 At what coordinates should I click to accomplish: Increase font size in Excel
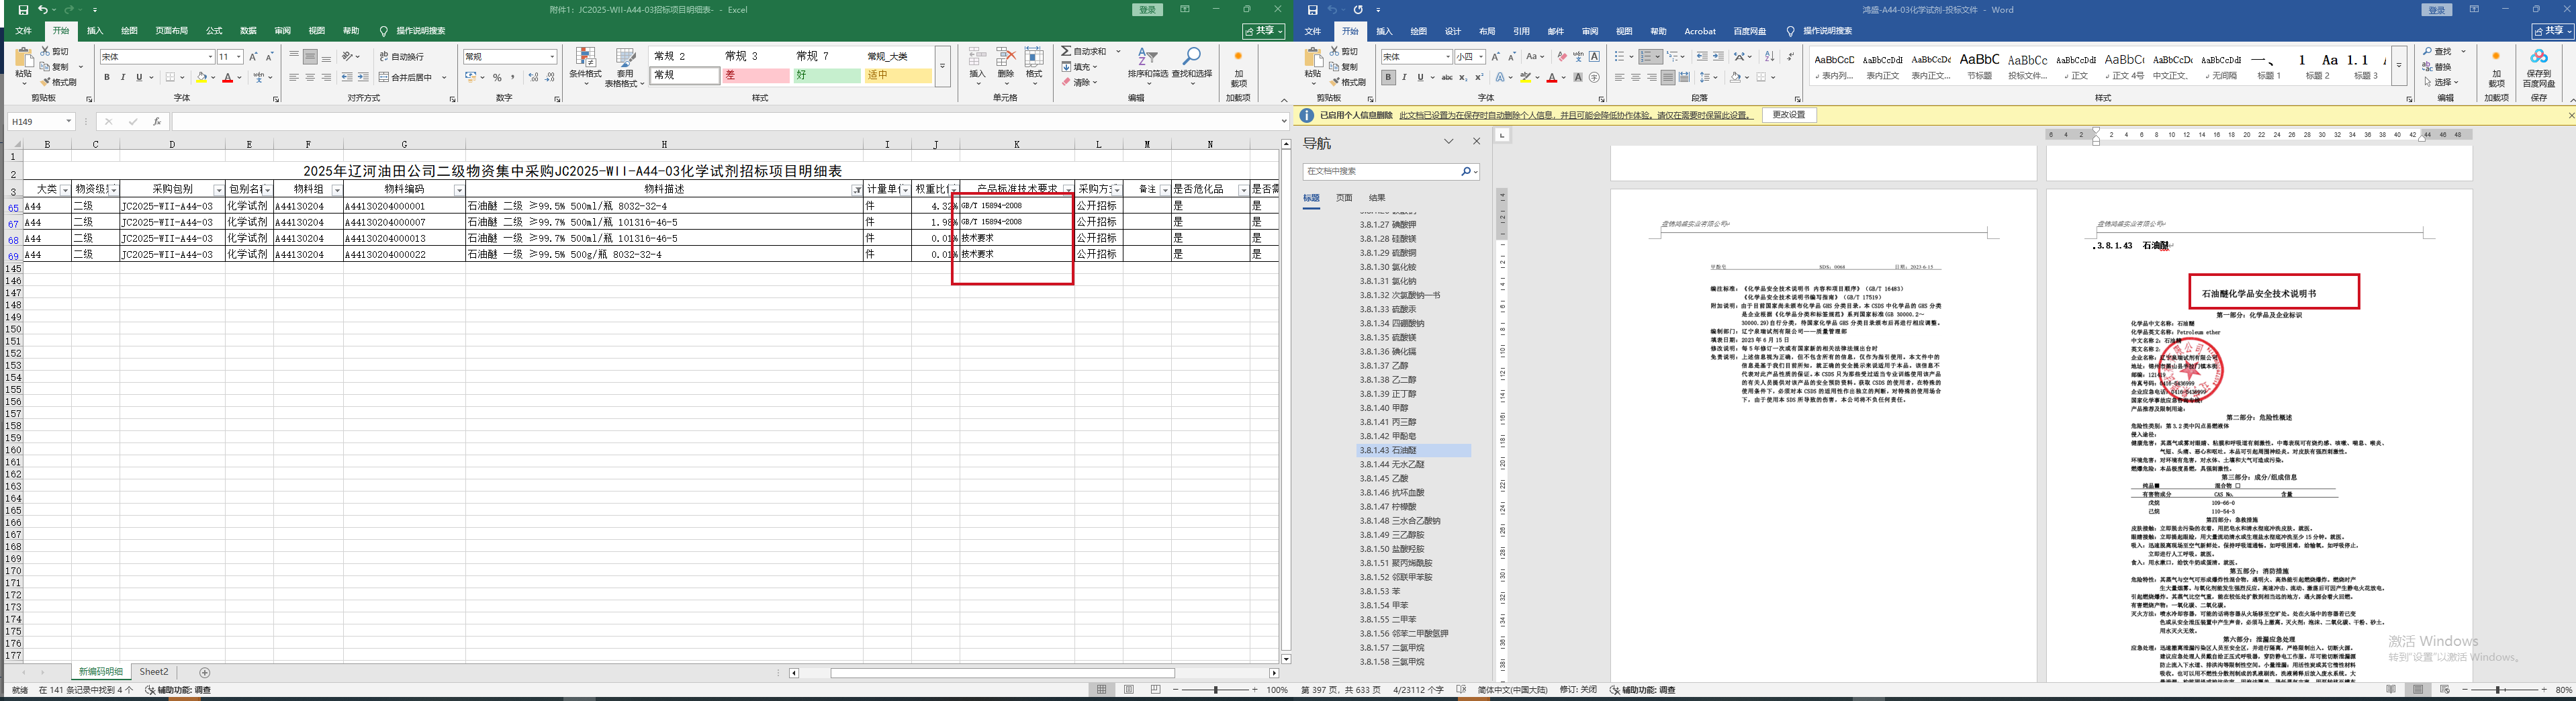(254, 57)
